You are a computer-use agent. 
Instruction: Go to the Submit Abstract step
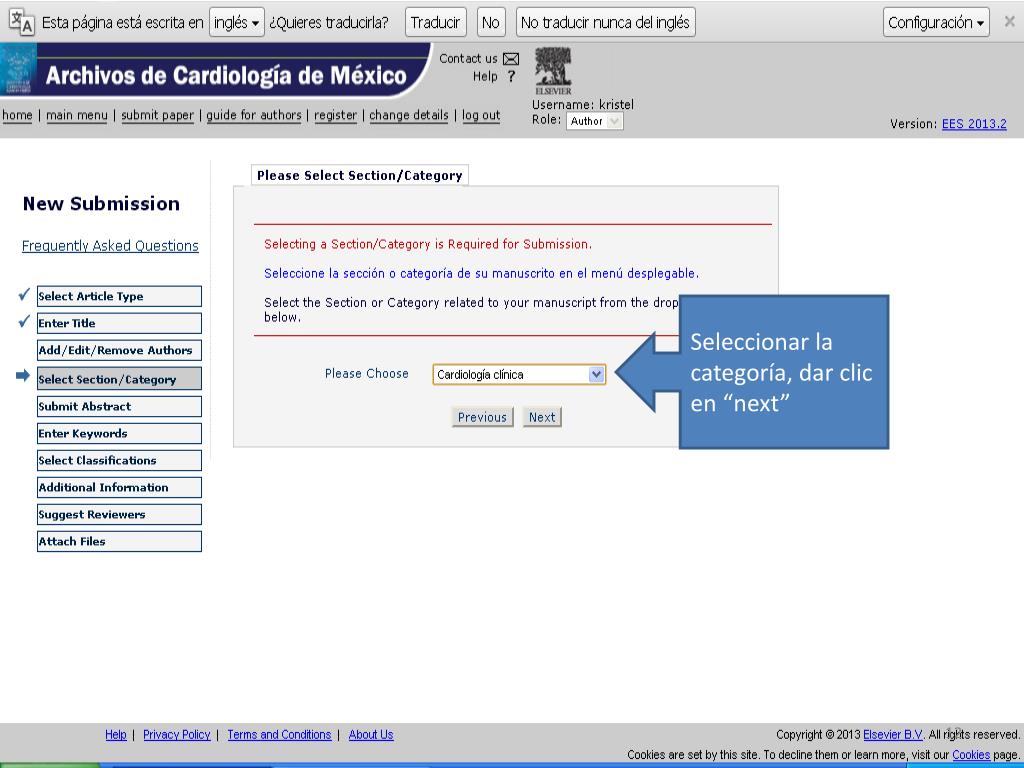click(119, 407)
